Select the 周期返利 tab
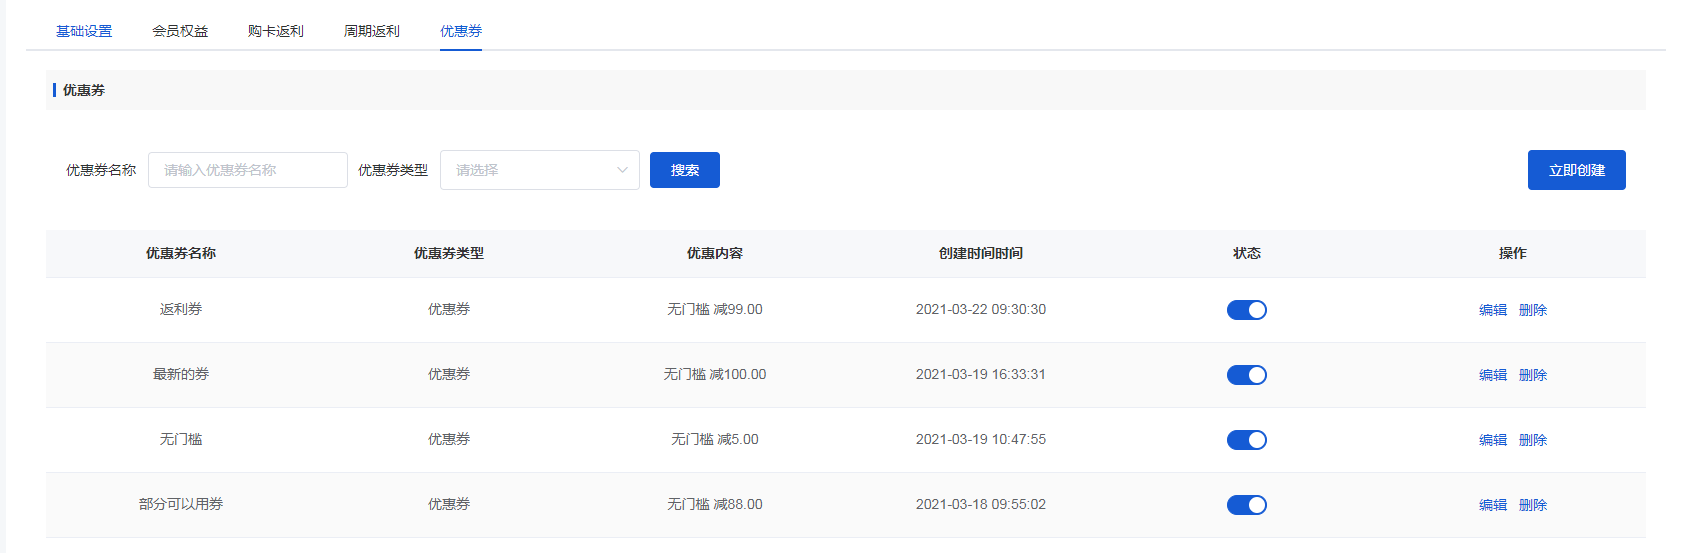Screen dimensions: 1682x553 (372, 31)
